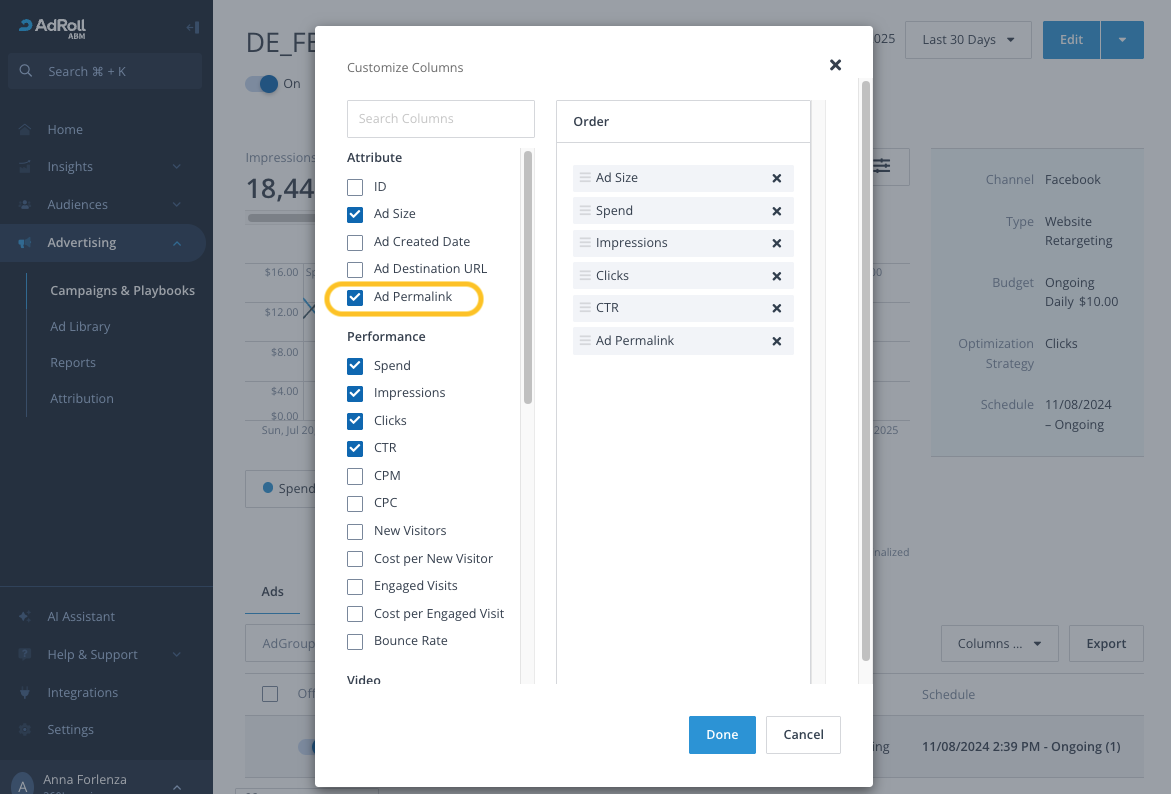This screenshot has width=1171, height=794.
Task: Open the dropdown arrow beside Edit
Action: click(x=1122, y=40)
